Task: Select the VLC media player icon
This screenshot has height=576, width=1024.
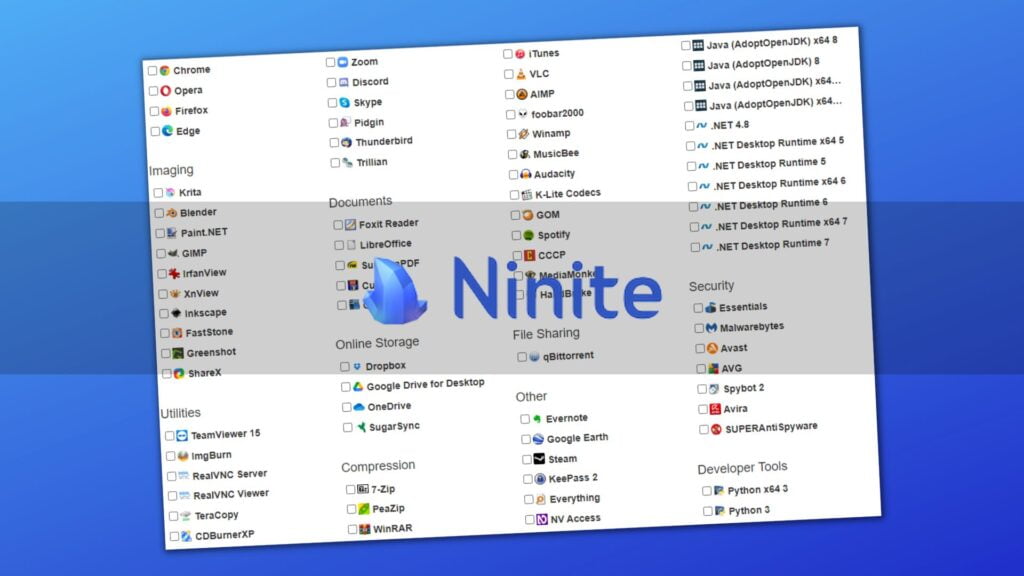Action: click(521, 73)
